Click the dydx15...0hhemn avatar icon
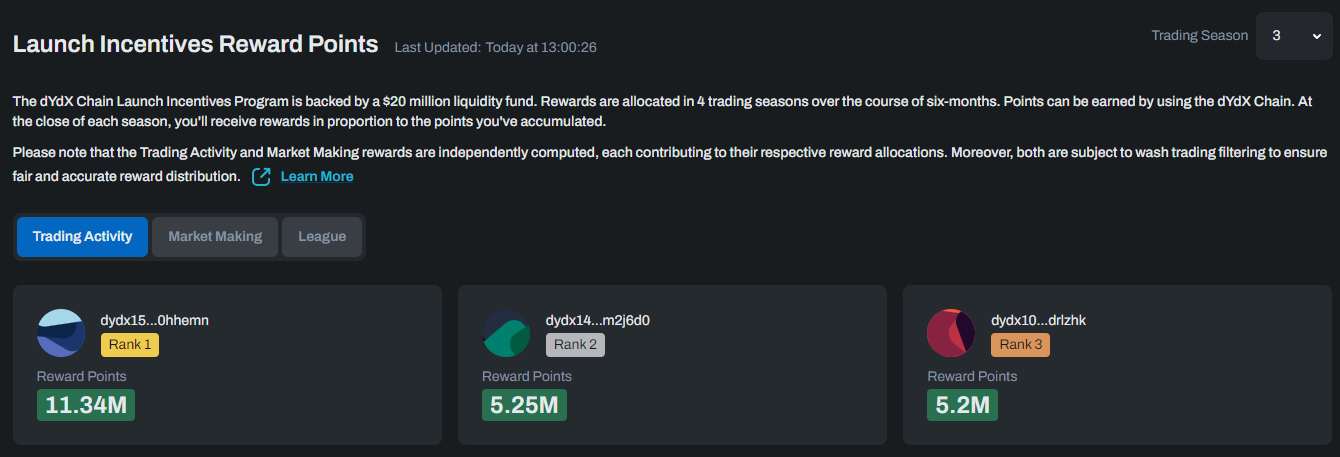Viewport: 1340px width, 457px height. tap(61, 333)
